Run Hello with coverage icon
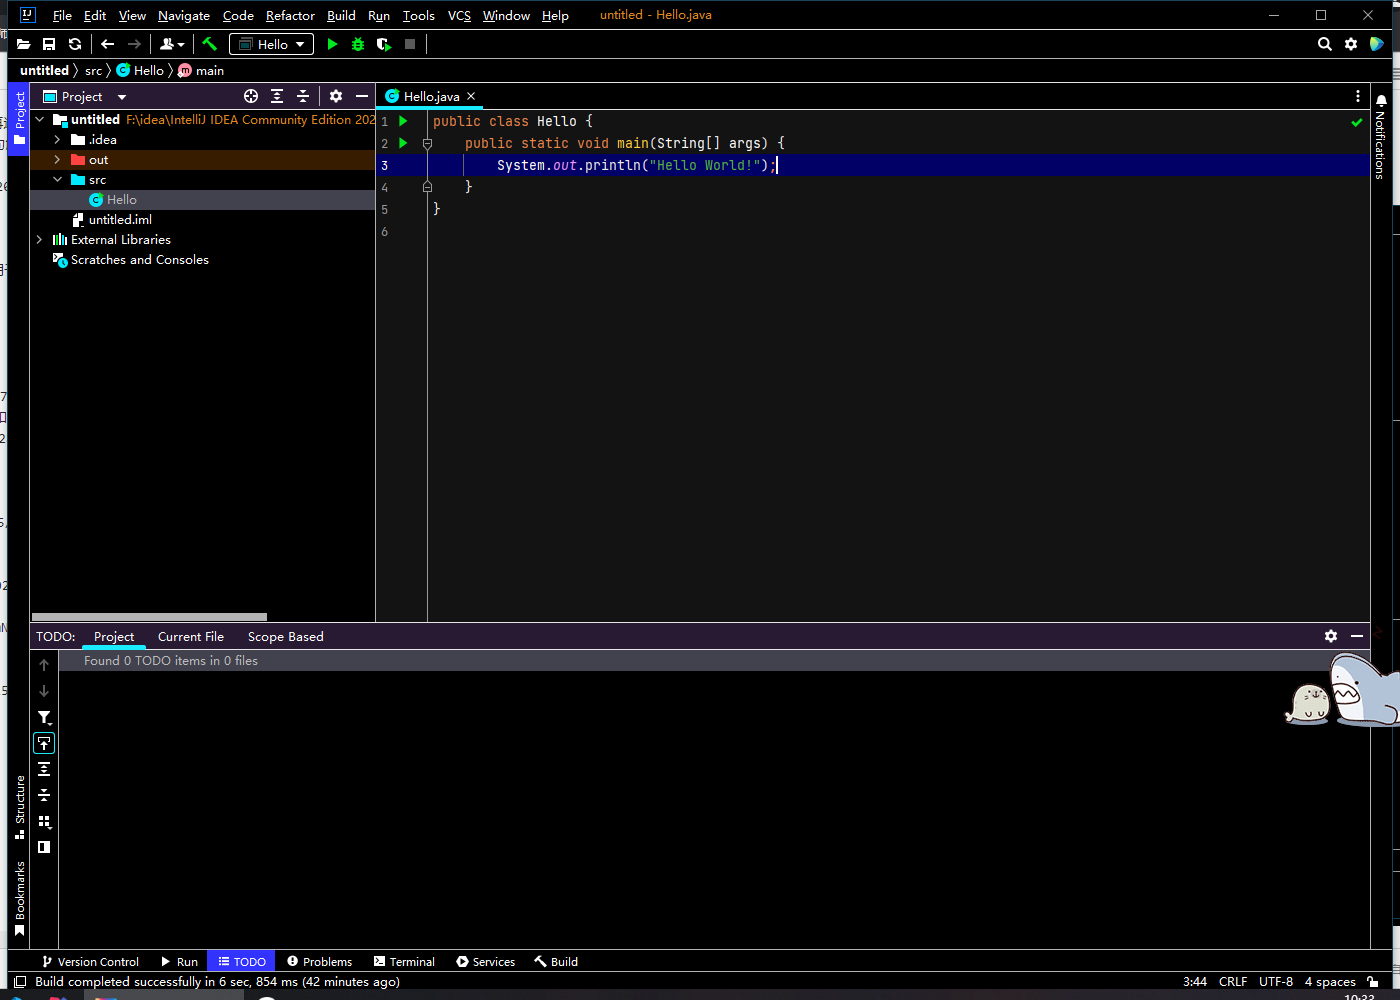Image resolution: width=1400 pixels, height=1000 pixels. [x=384, y=44]
